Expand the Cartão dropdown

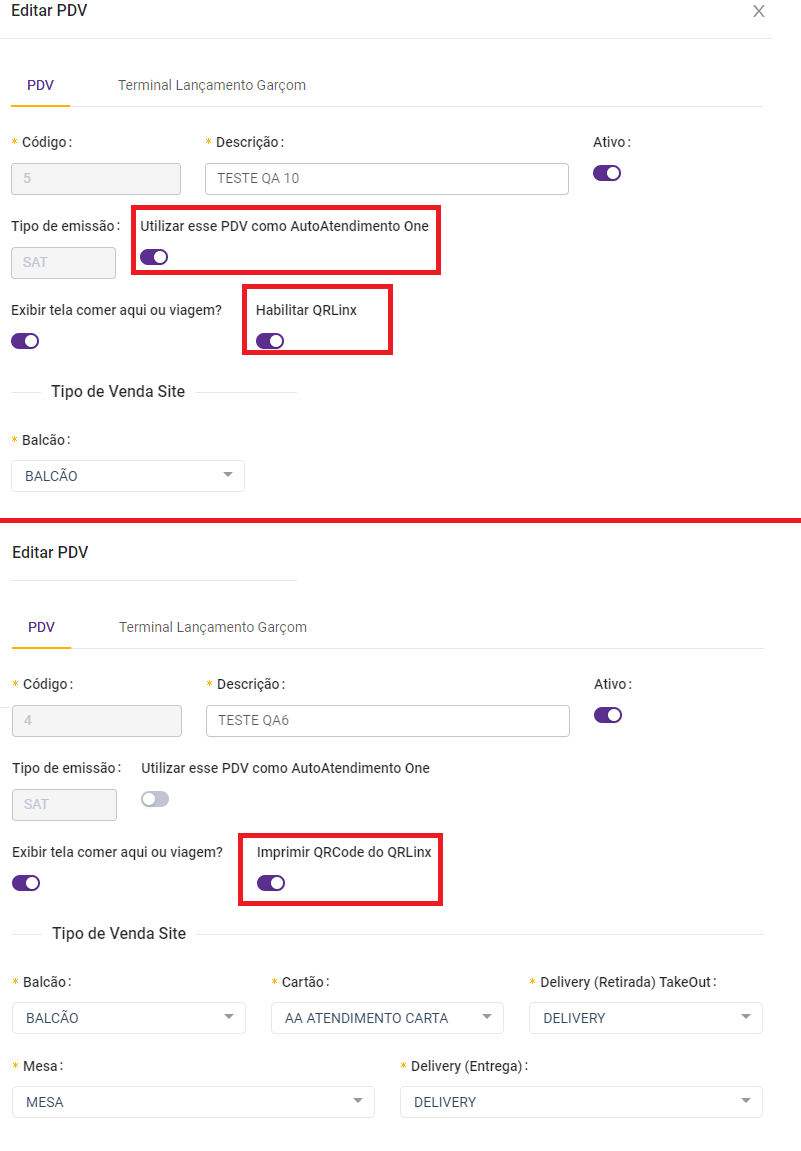pyautogui.click(x=387, y=1018)
